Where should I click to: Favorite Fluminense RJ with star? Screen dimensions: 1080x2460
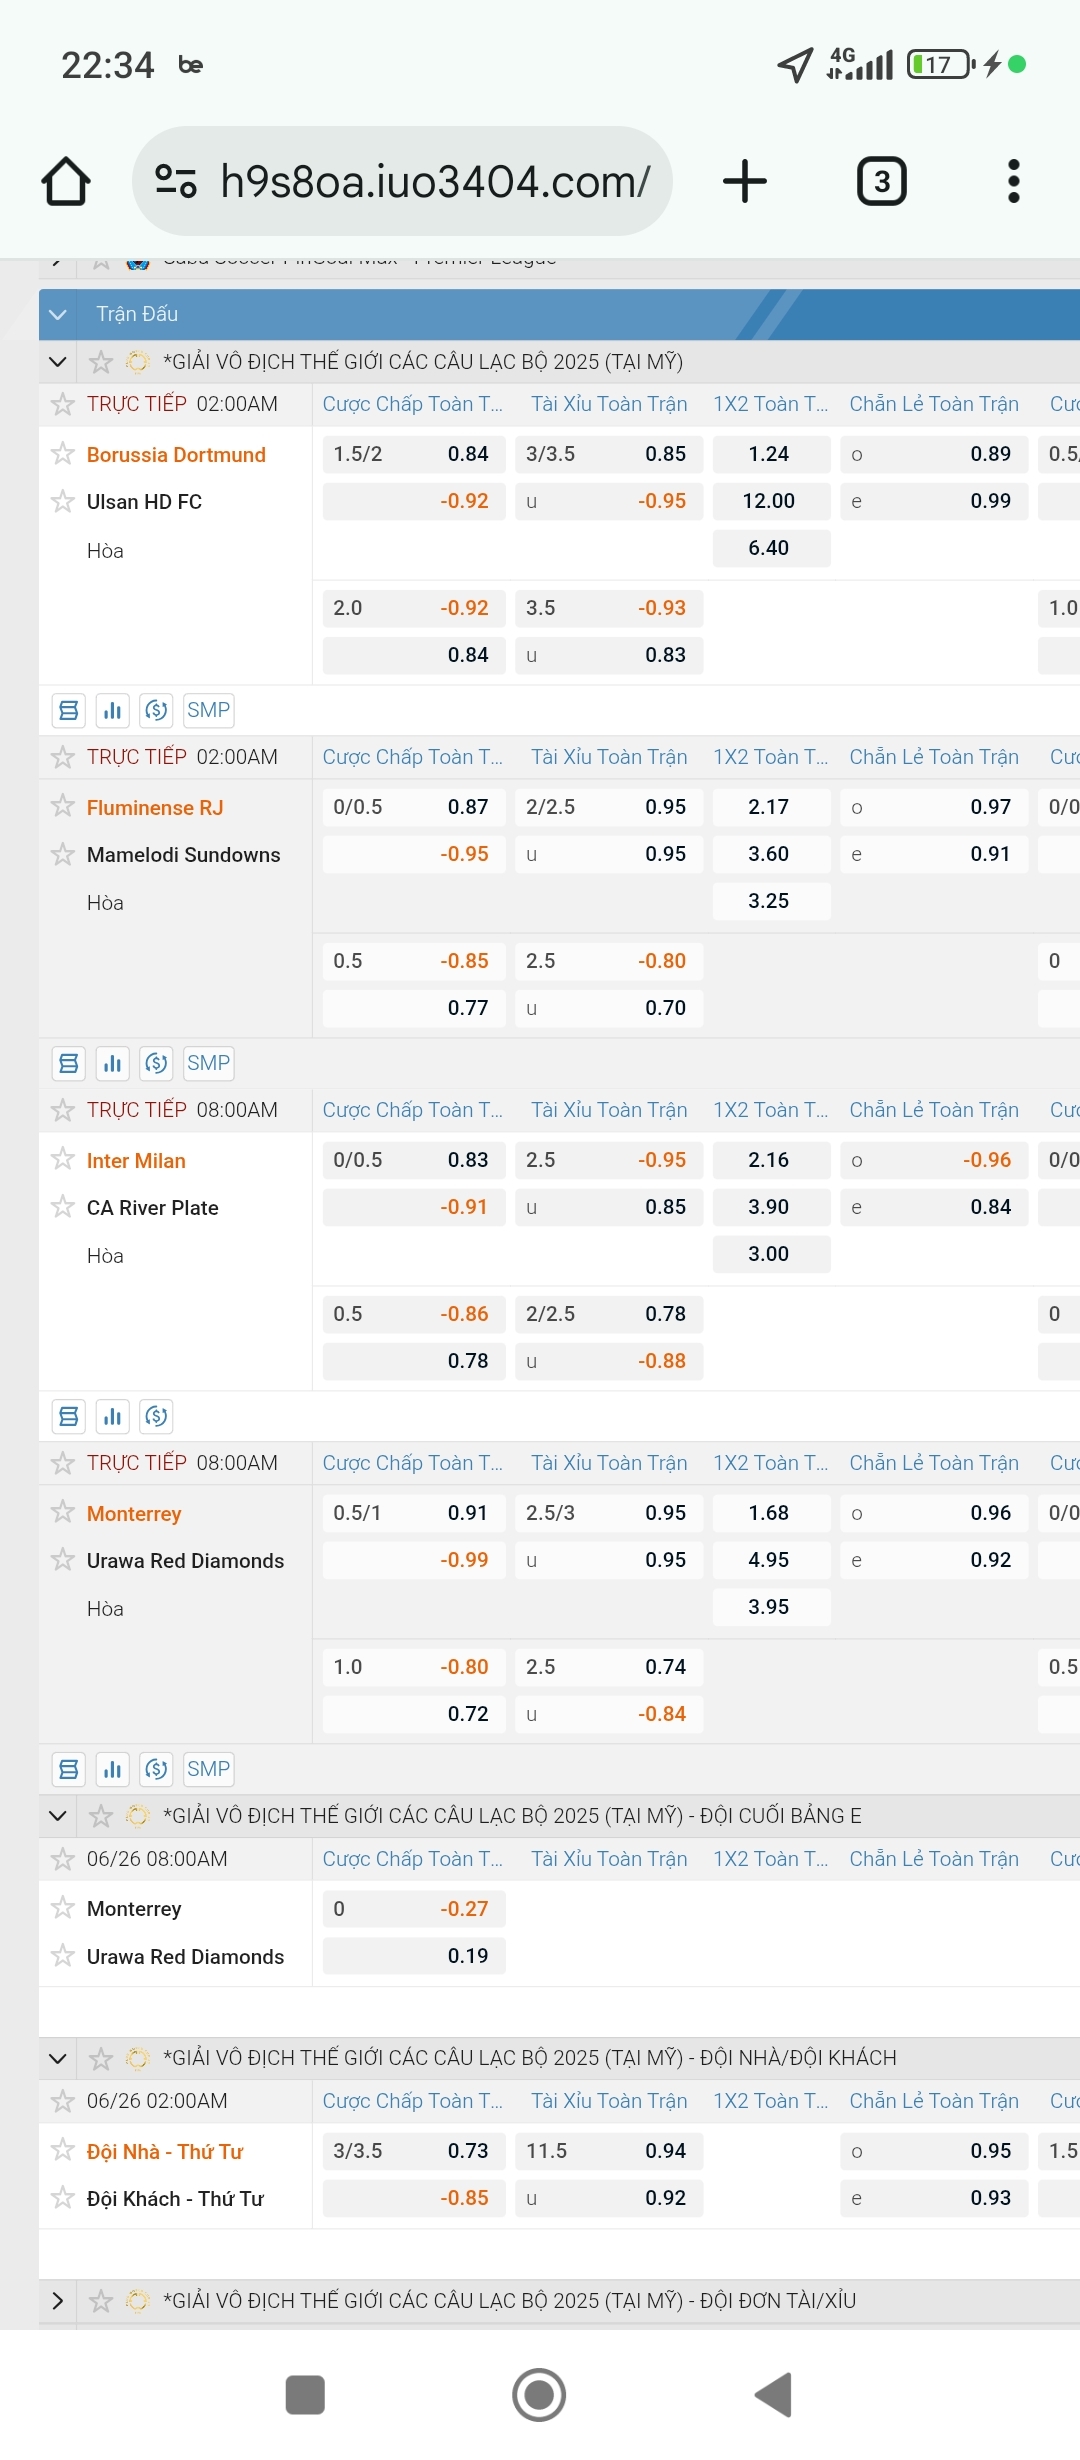[63, 805]
